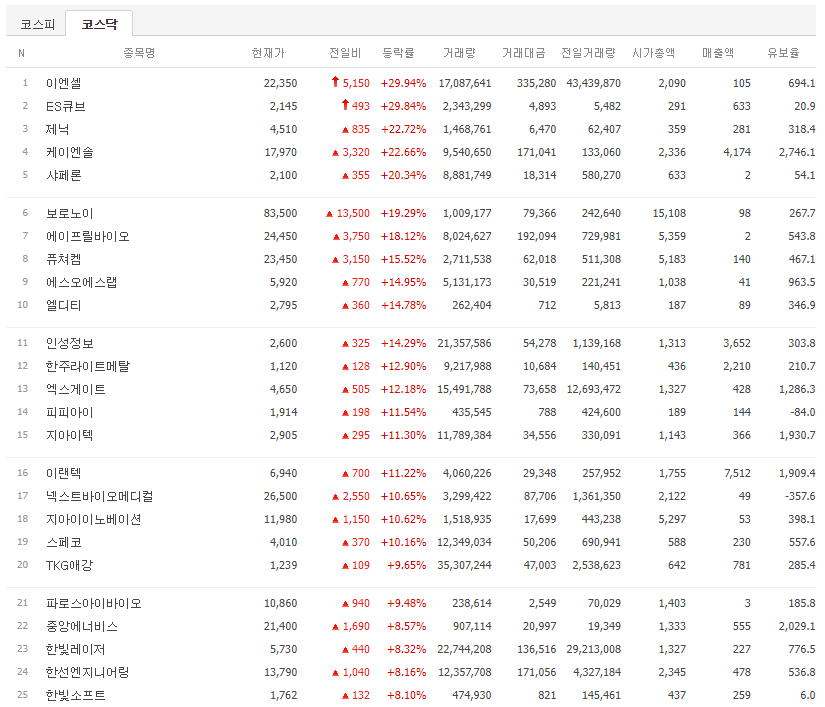This screenshot has width=825, height=707.
Task: Select 인성정보 in the list
Action: tap(69, 343)
